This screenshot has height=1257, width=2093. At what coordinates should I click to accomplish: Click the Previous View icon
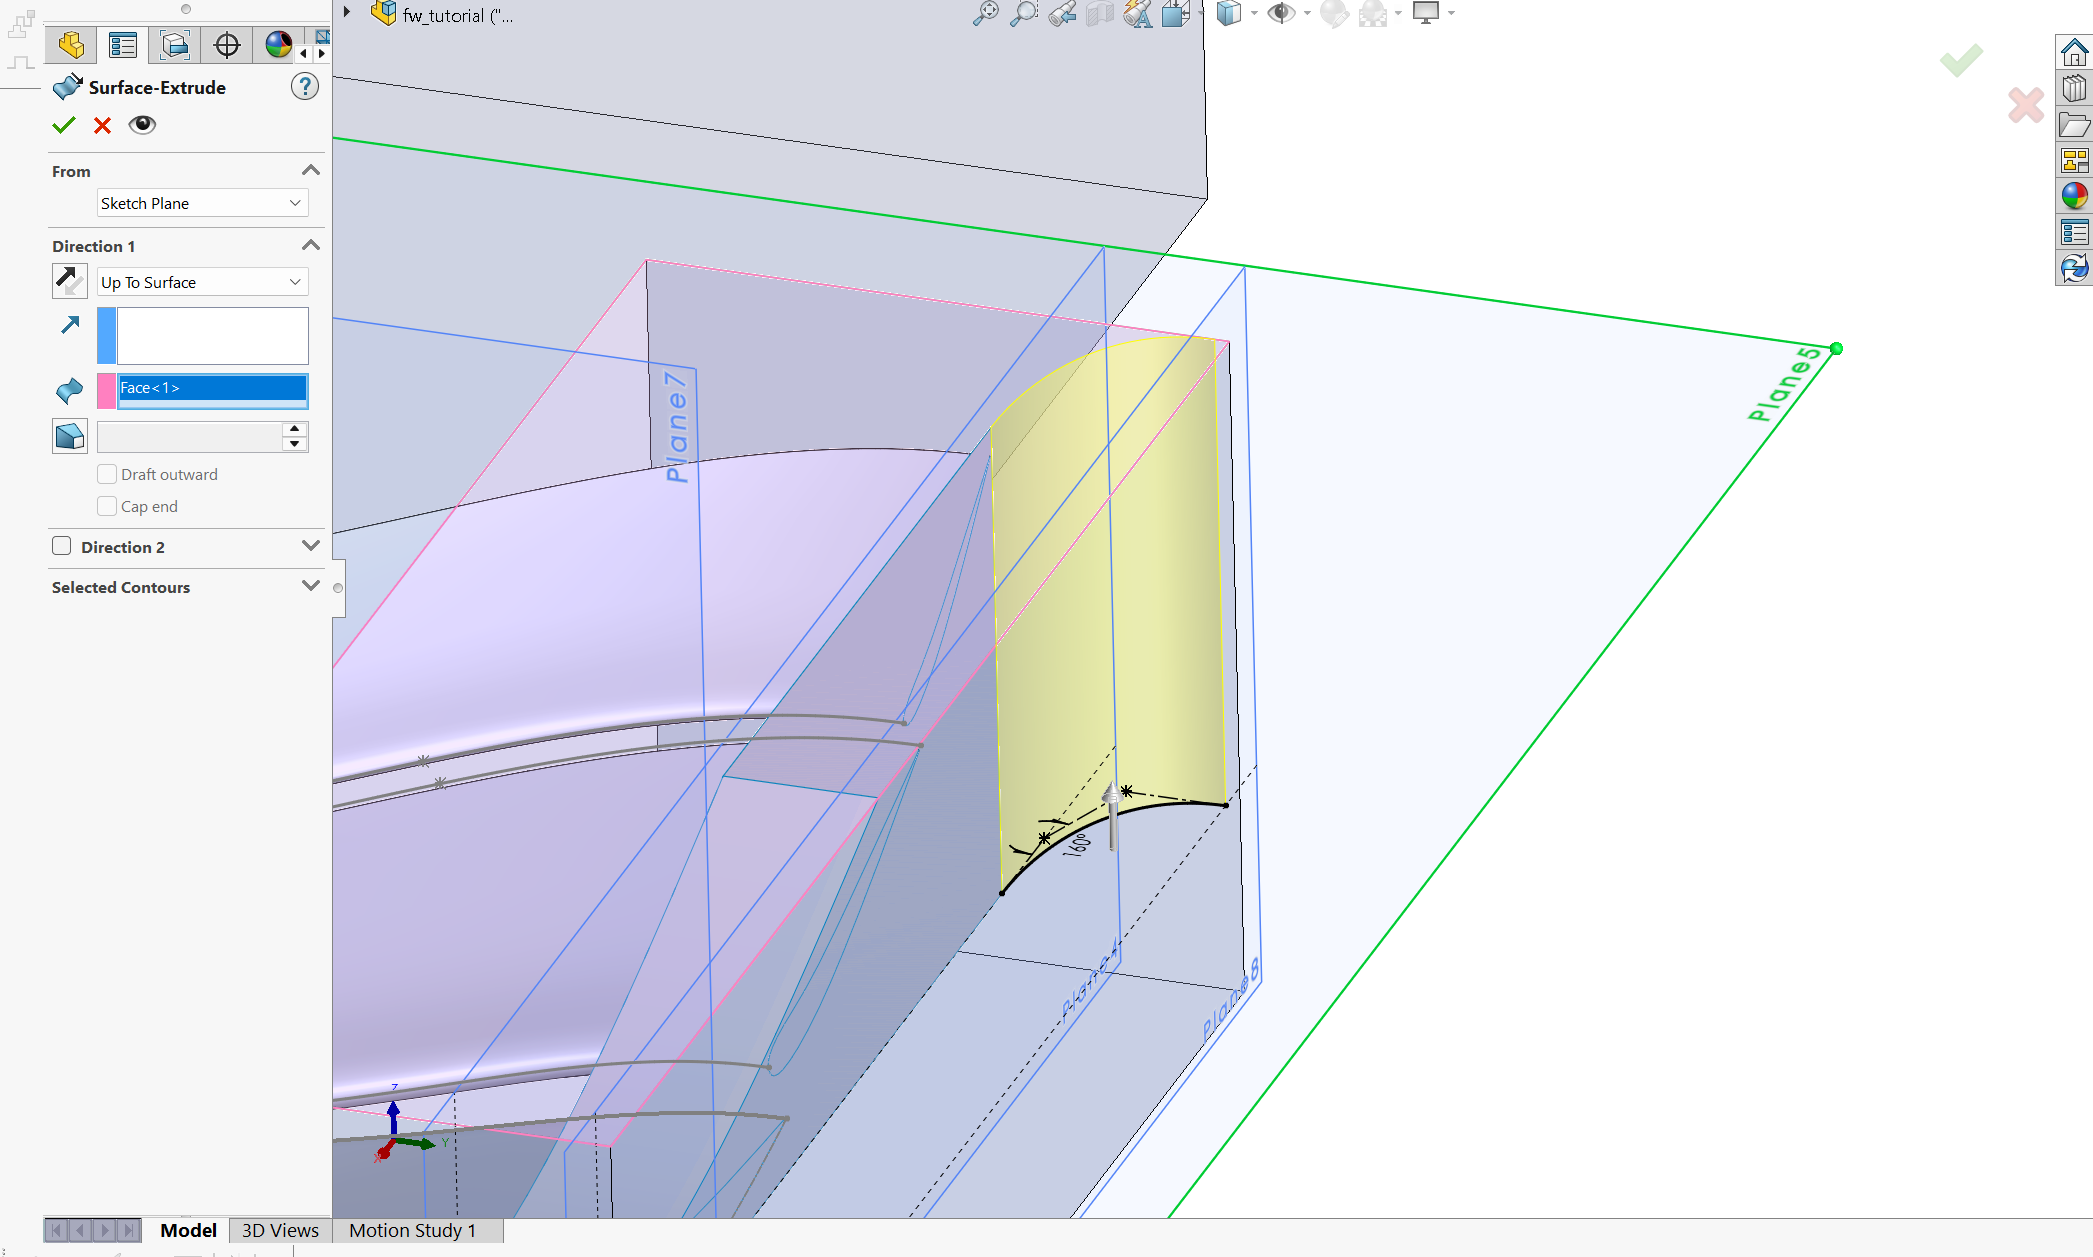point(1063,14)
